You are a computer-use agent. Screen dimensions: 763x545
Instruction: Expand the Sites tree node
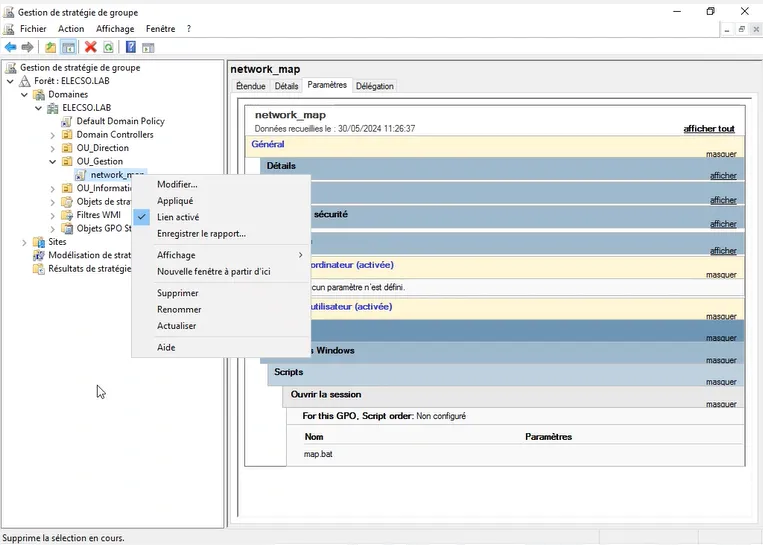pyautogui.click(x=25, y=242)
